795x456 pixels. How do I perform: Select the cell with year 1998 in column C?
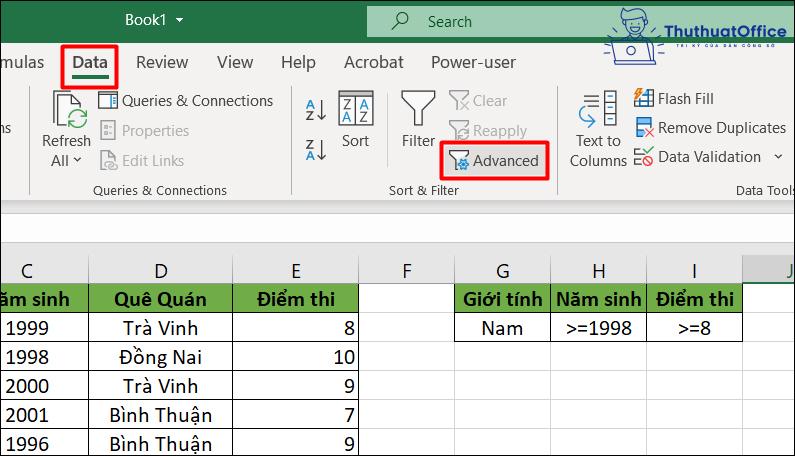pos(44,357)
